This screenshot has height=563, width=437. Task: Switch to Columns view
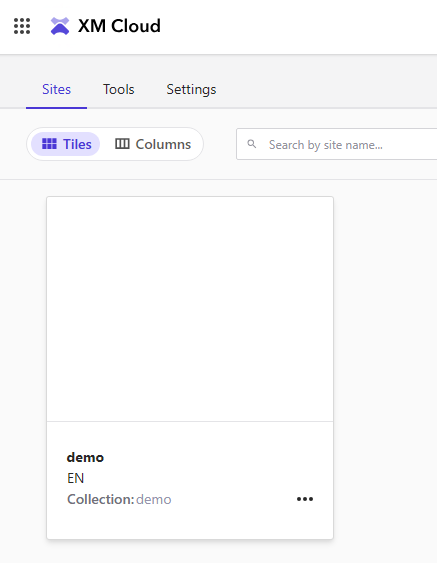coord(153,144)
